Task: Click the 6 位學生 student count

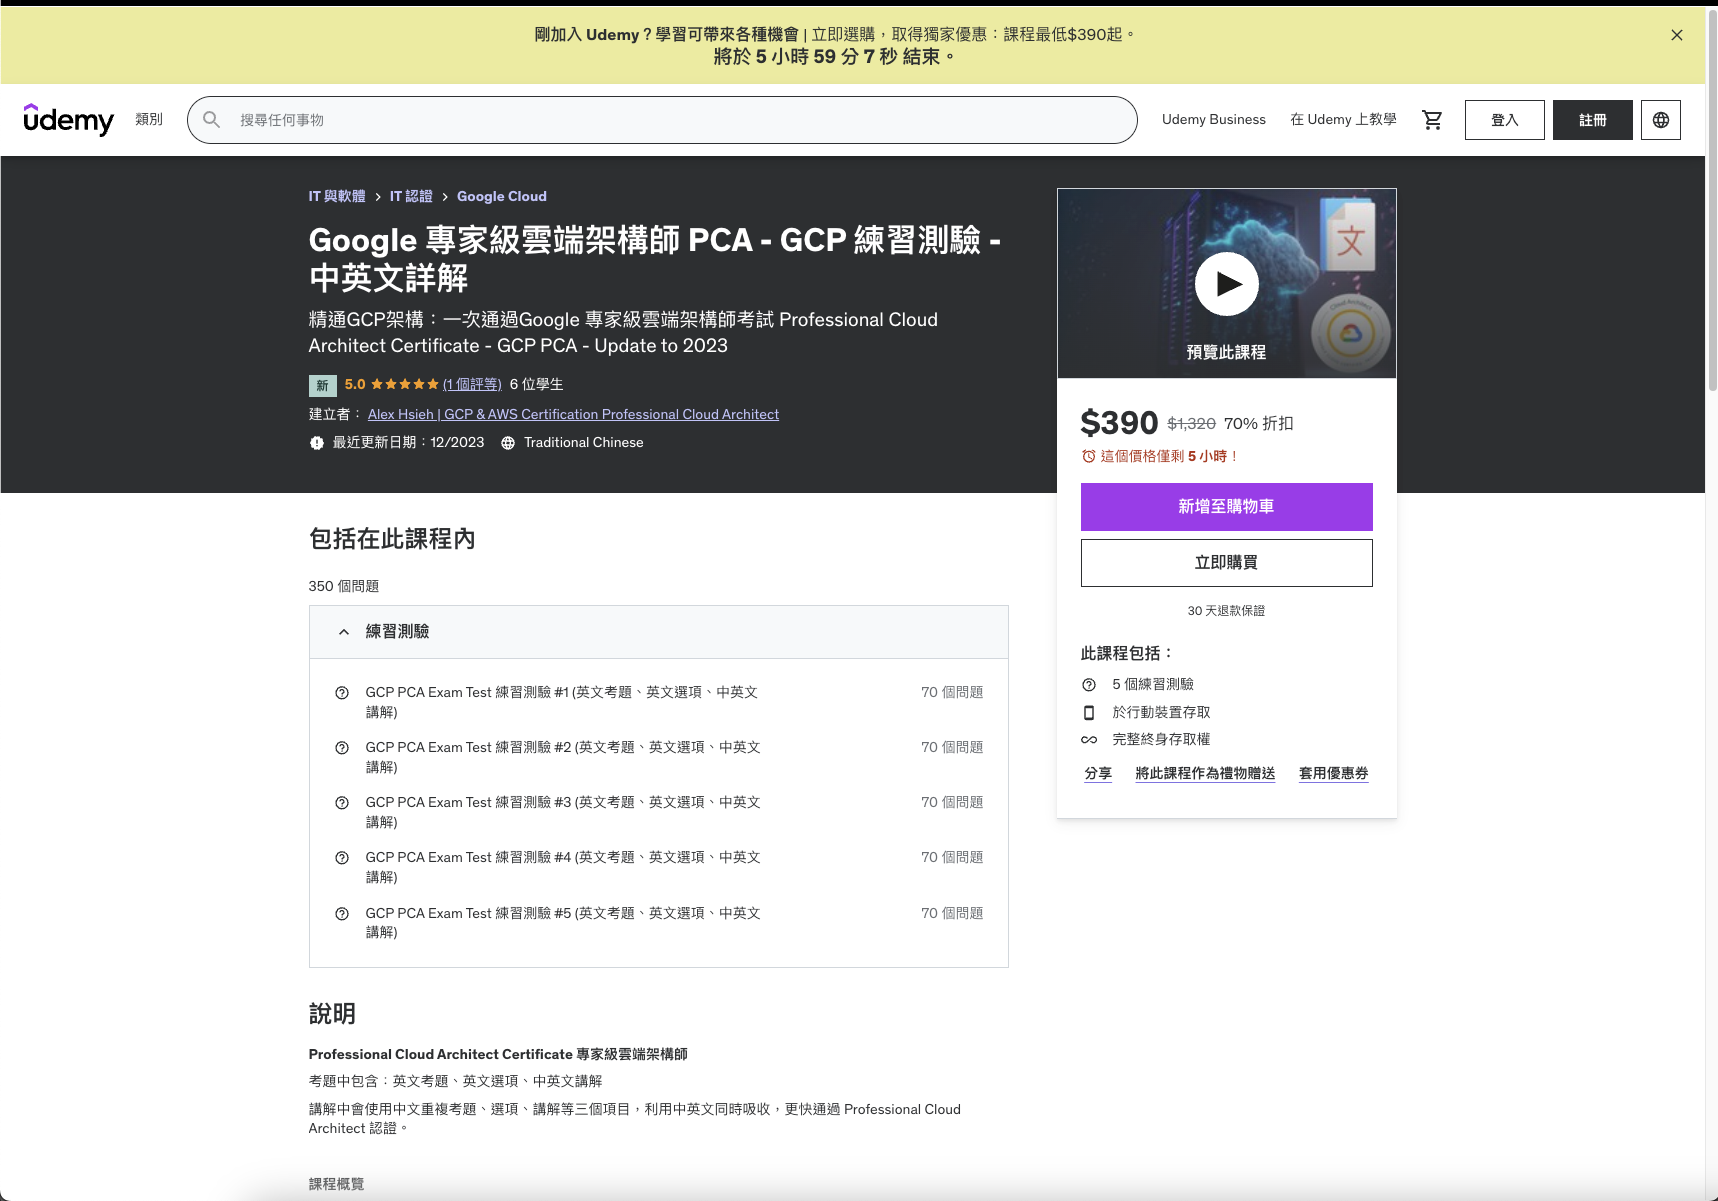Action: point(536,384)
